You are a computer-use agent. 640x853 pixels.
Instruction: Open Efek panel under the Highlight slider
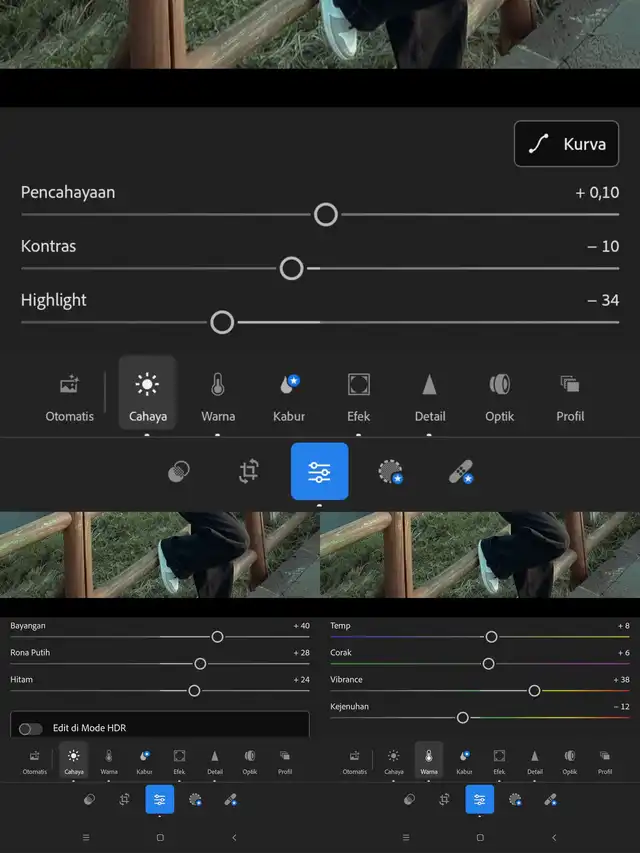[359, 394]
